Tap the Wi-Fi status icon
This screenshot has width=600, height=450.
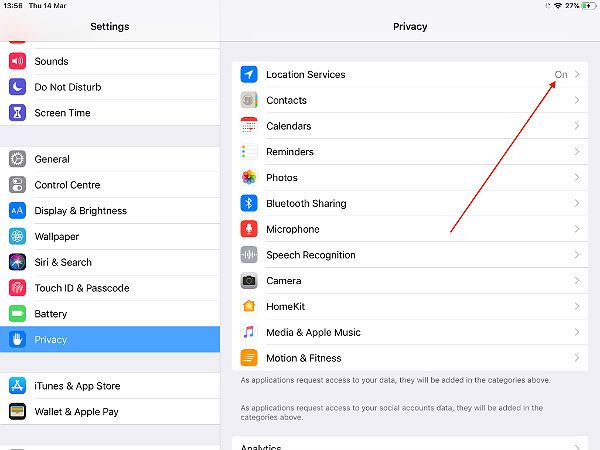pos(558,6)
